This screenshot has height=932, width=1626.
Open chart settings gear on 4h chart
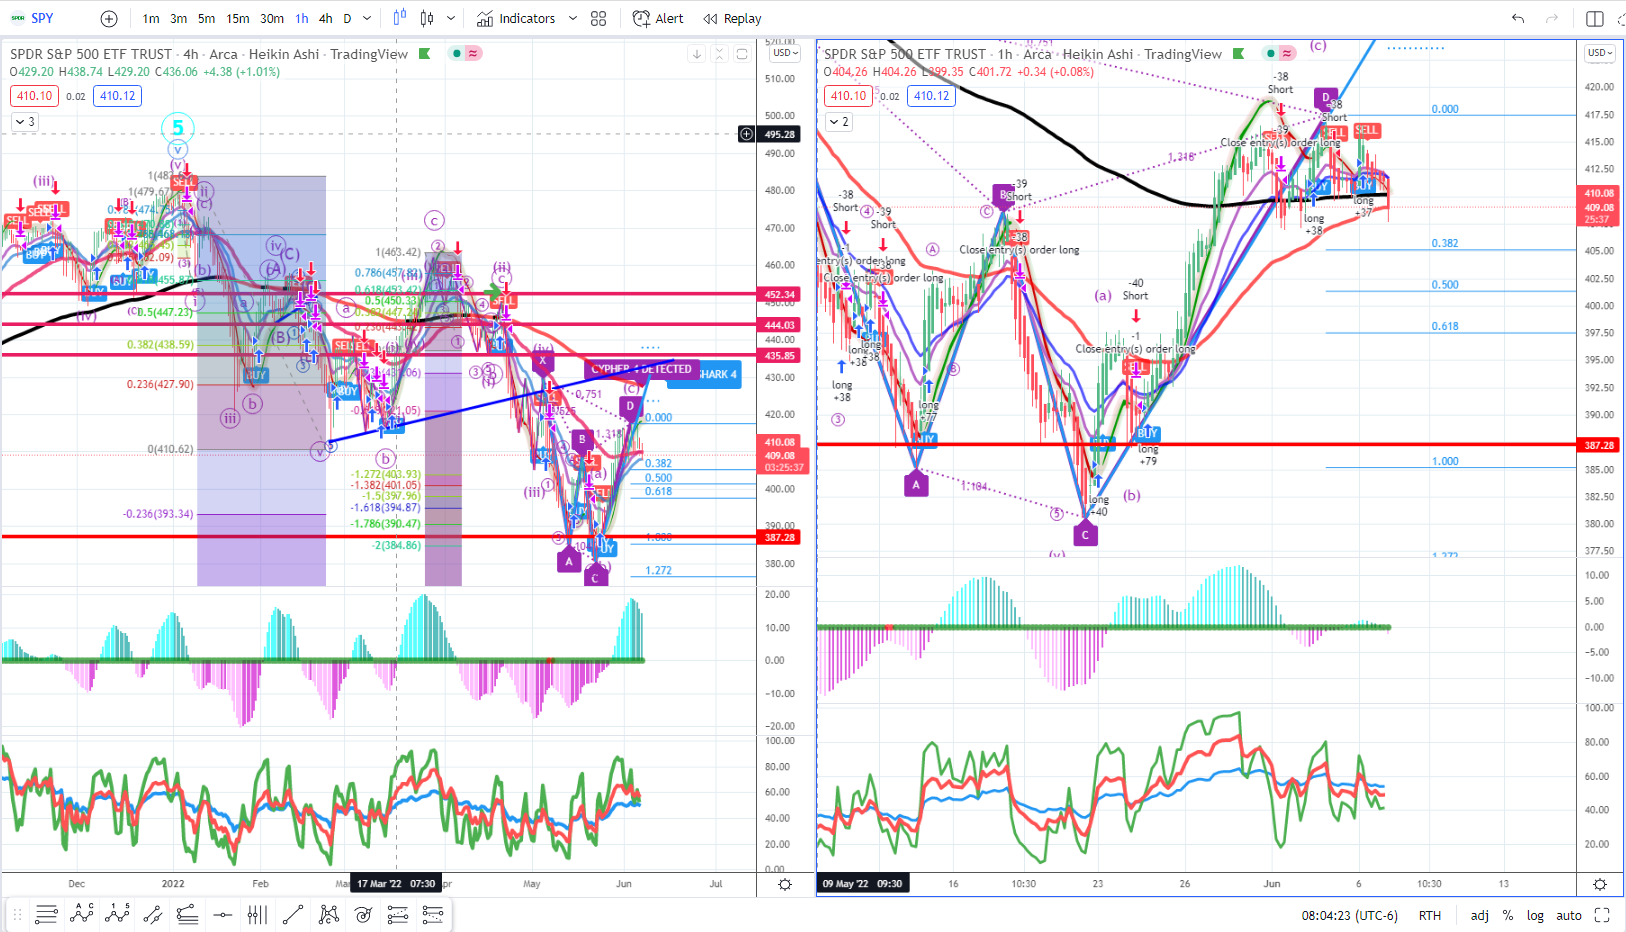pos(785,884)
